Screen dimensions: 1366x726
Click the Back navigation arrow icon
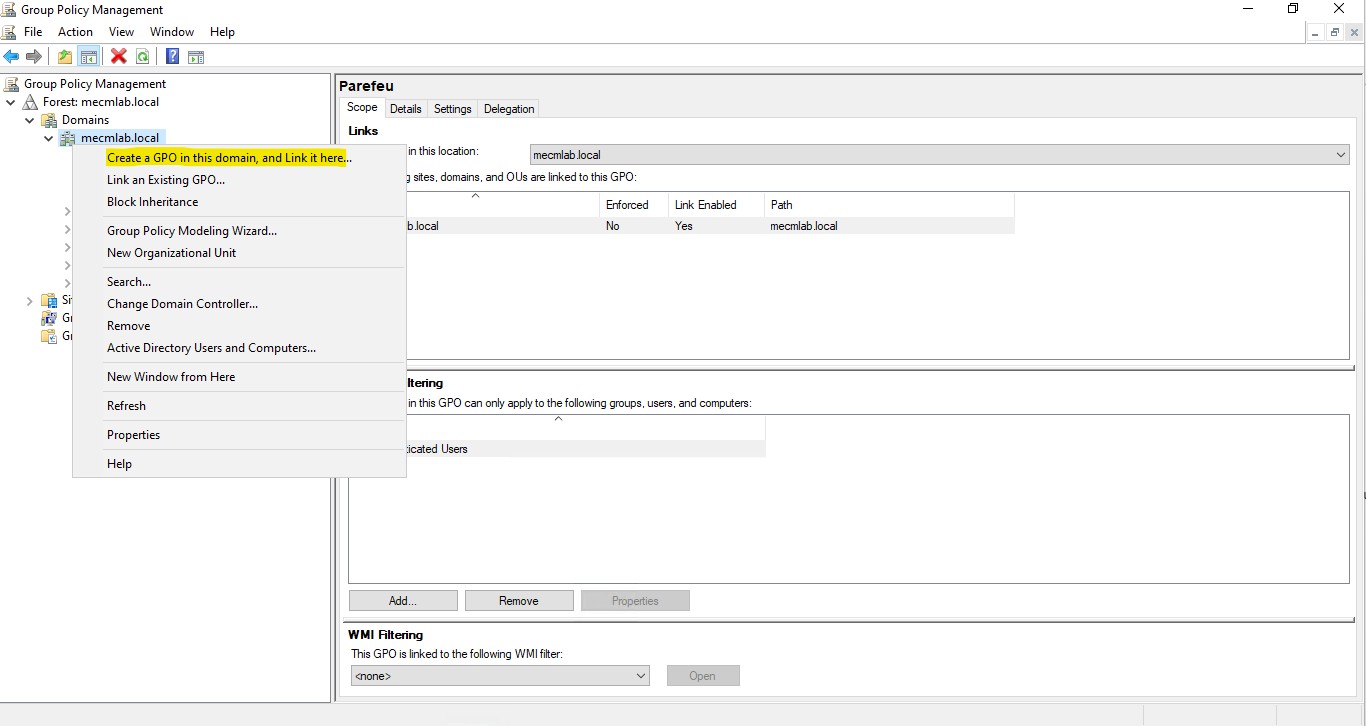click(x=11, y=56)
